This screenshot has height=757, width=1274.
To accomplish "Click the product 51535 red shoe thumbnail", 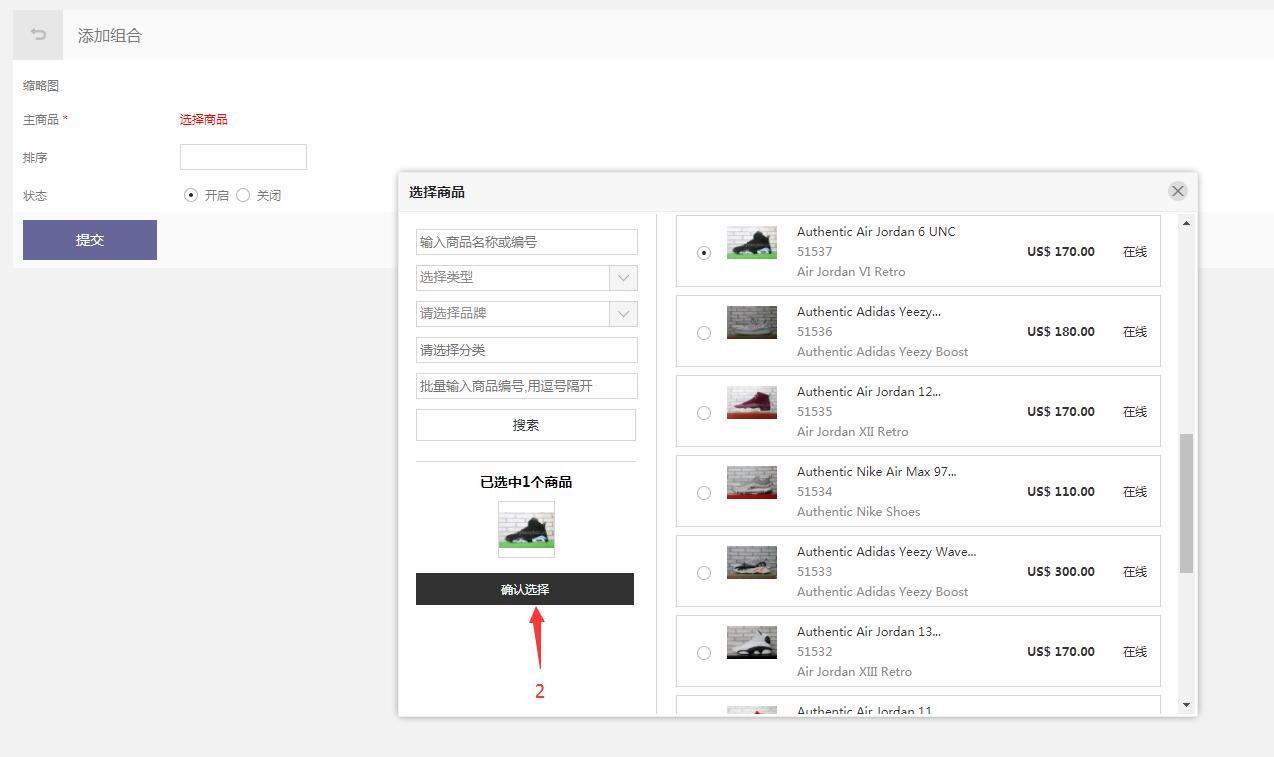I will (752, 402).
